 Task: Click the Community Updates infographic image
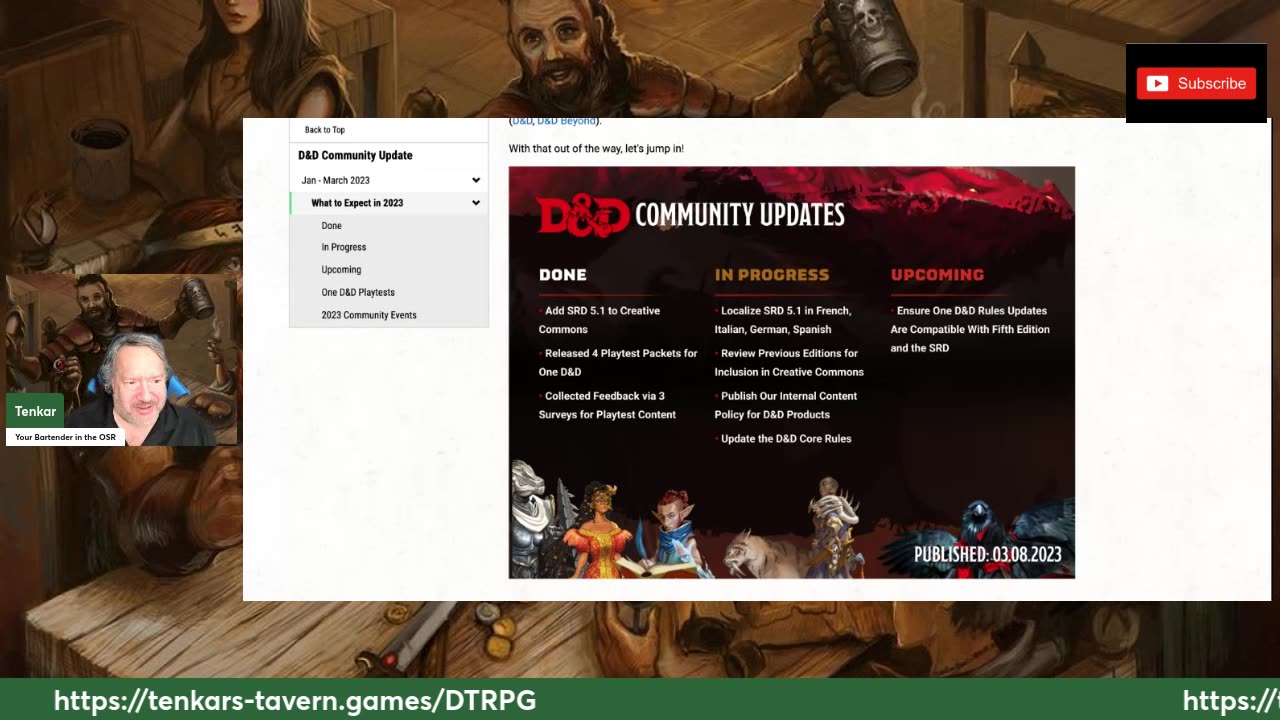click(x=792, y=372)
